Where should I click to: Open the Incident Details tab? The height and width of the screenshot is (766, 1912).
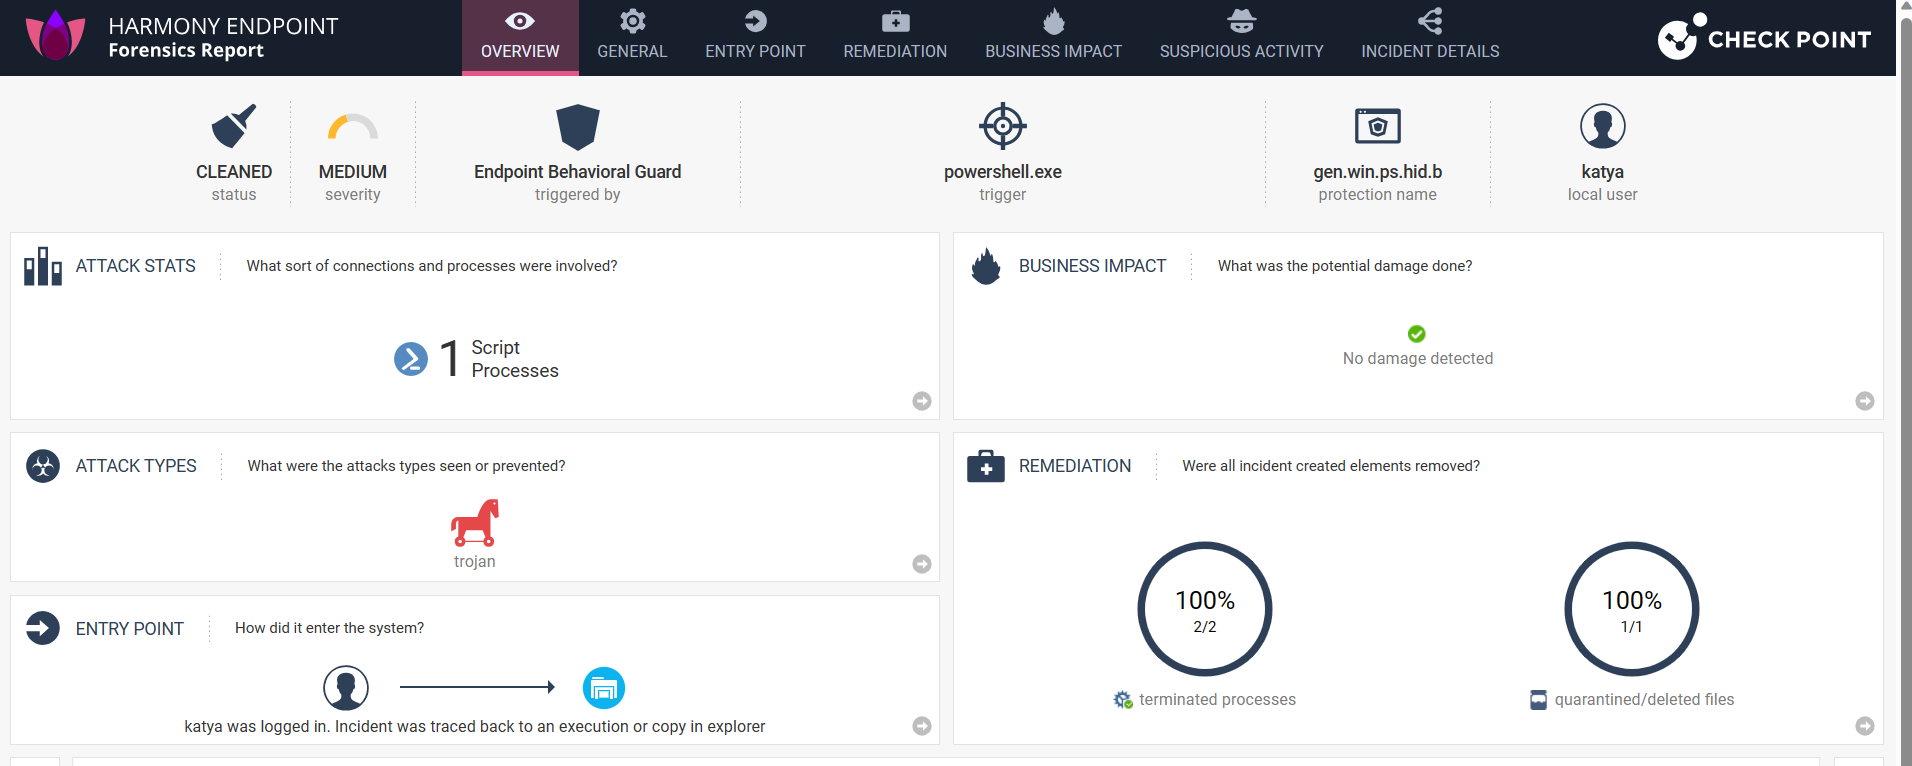(x=1430, y=37)
